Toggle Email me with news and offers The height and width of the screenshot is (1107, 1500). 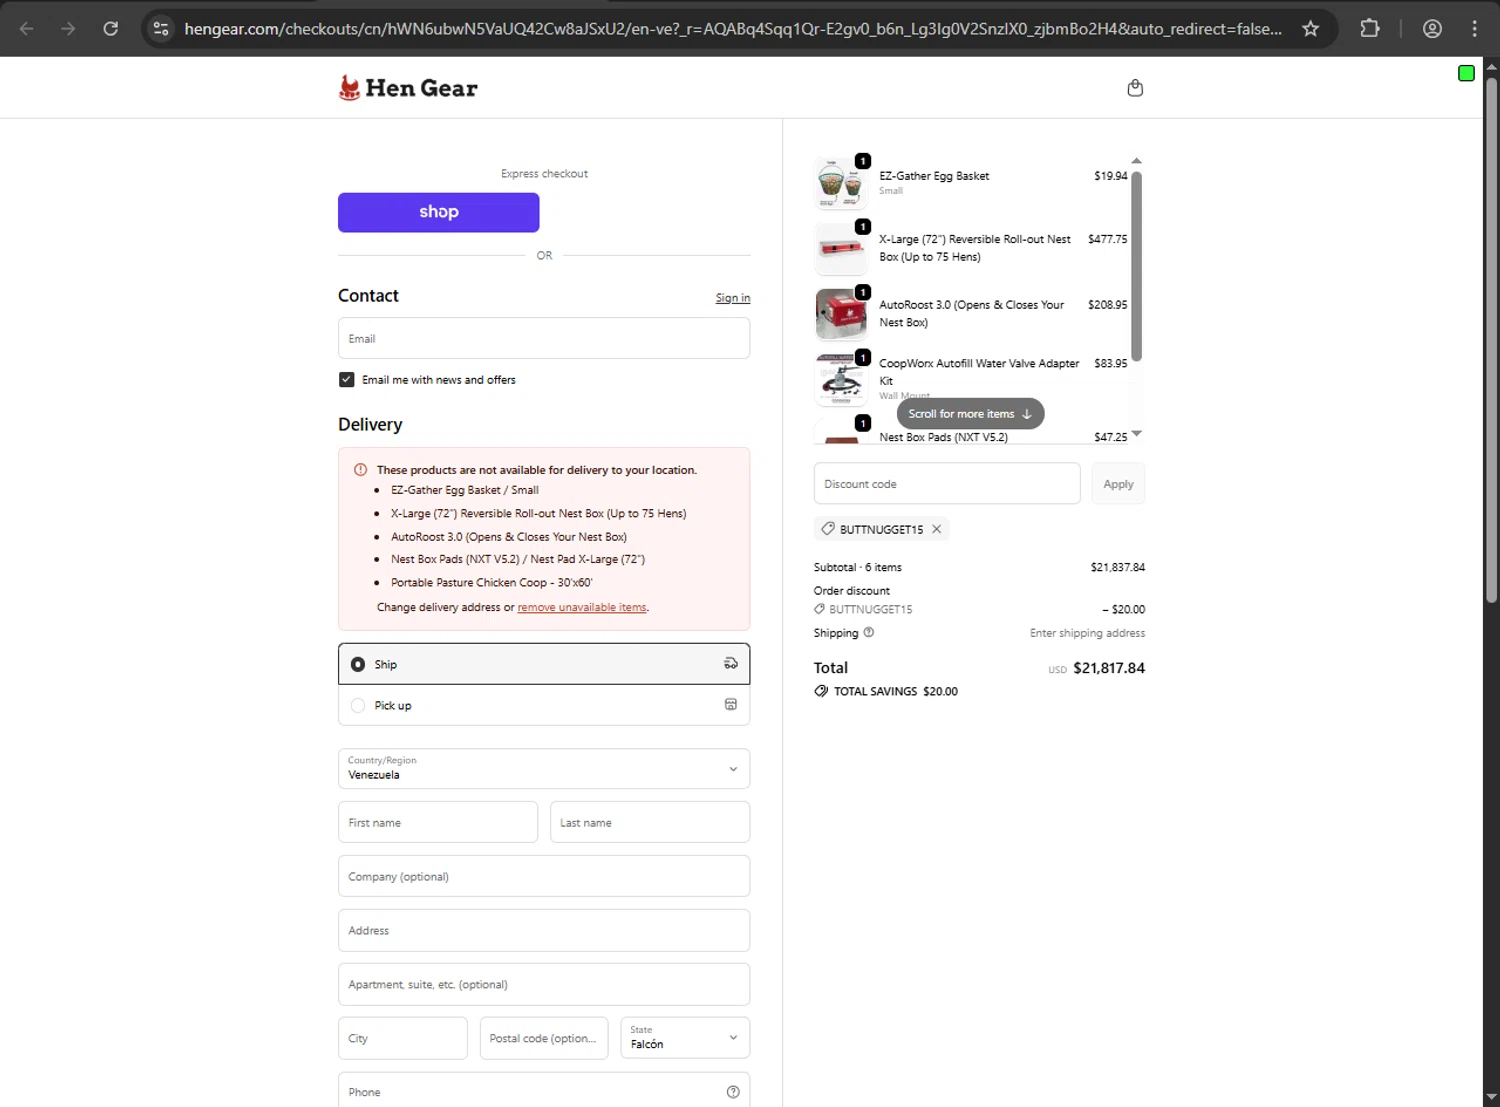pos(346,380)
